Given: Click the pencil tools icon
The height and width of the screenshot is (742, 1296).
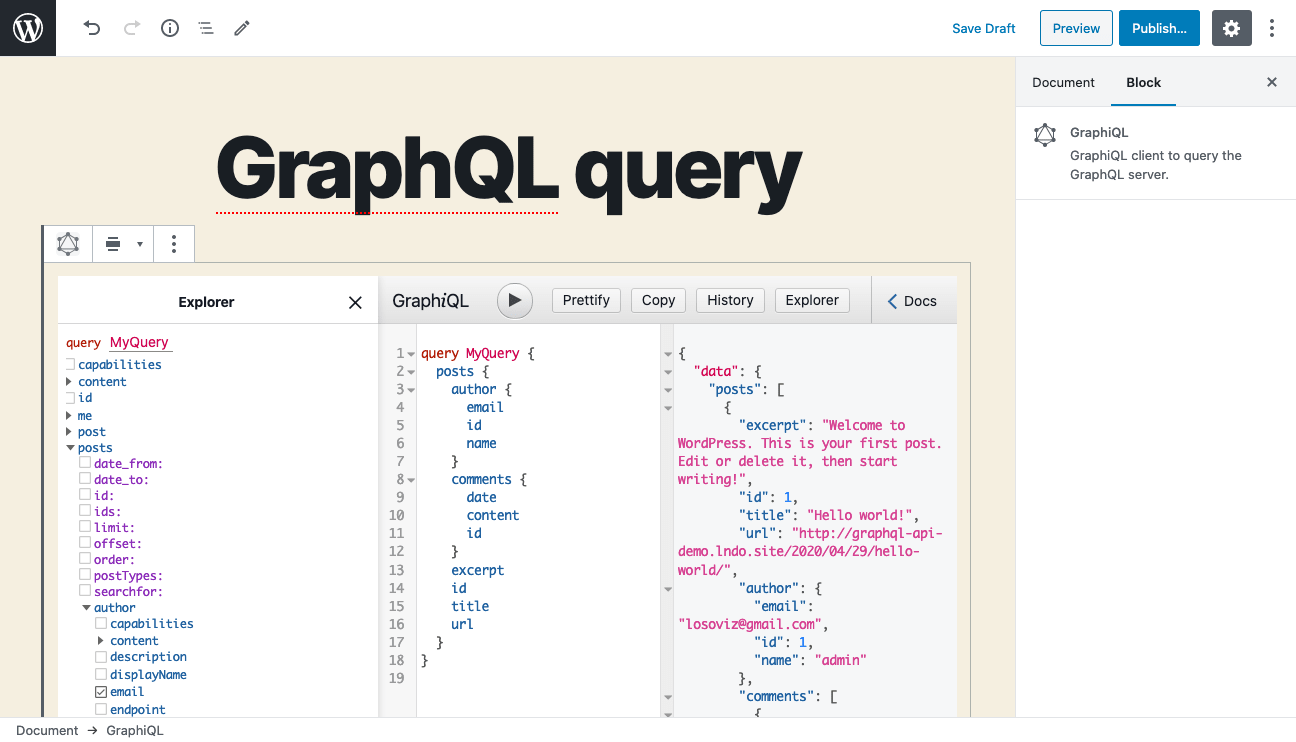Looking at the screenshot, I should (242, 28).
